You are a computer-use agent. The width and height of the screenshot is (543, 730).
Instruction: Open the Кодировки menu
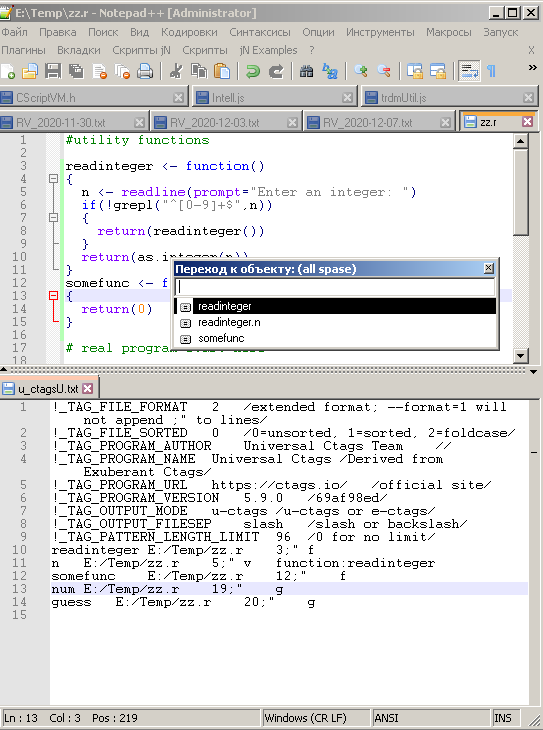(189, 32)
